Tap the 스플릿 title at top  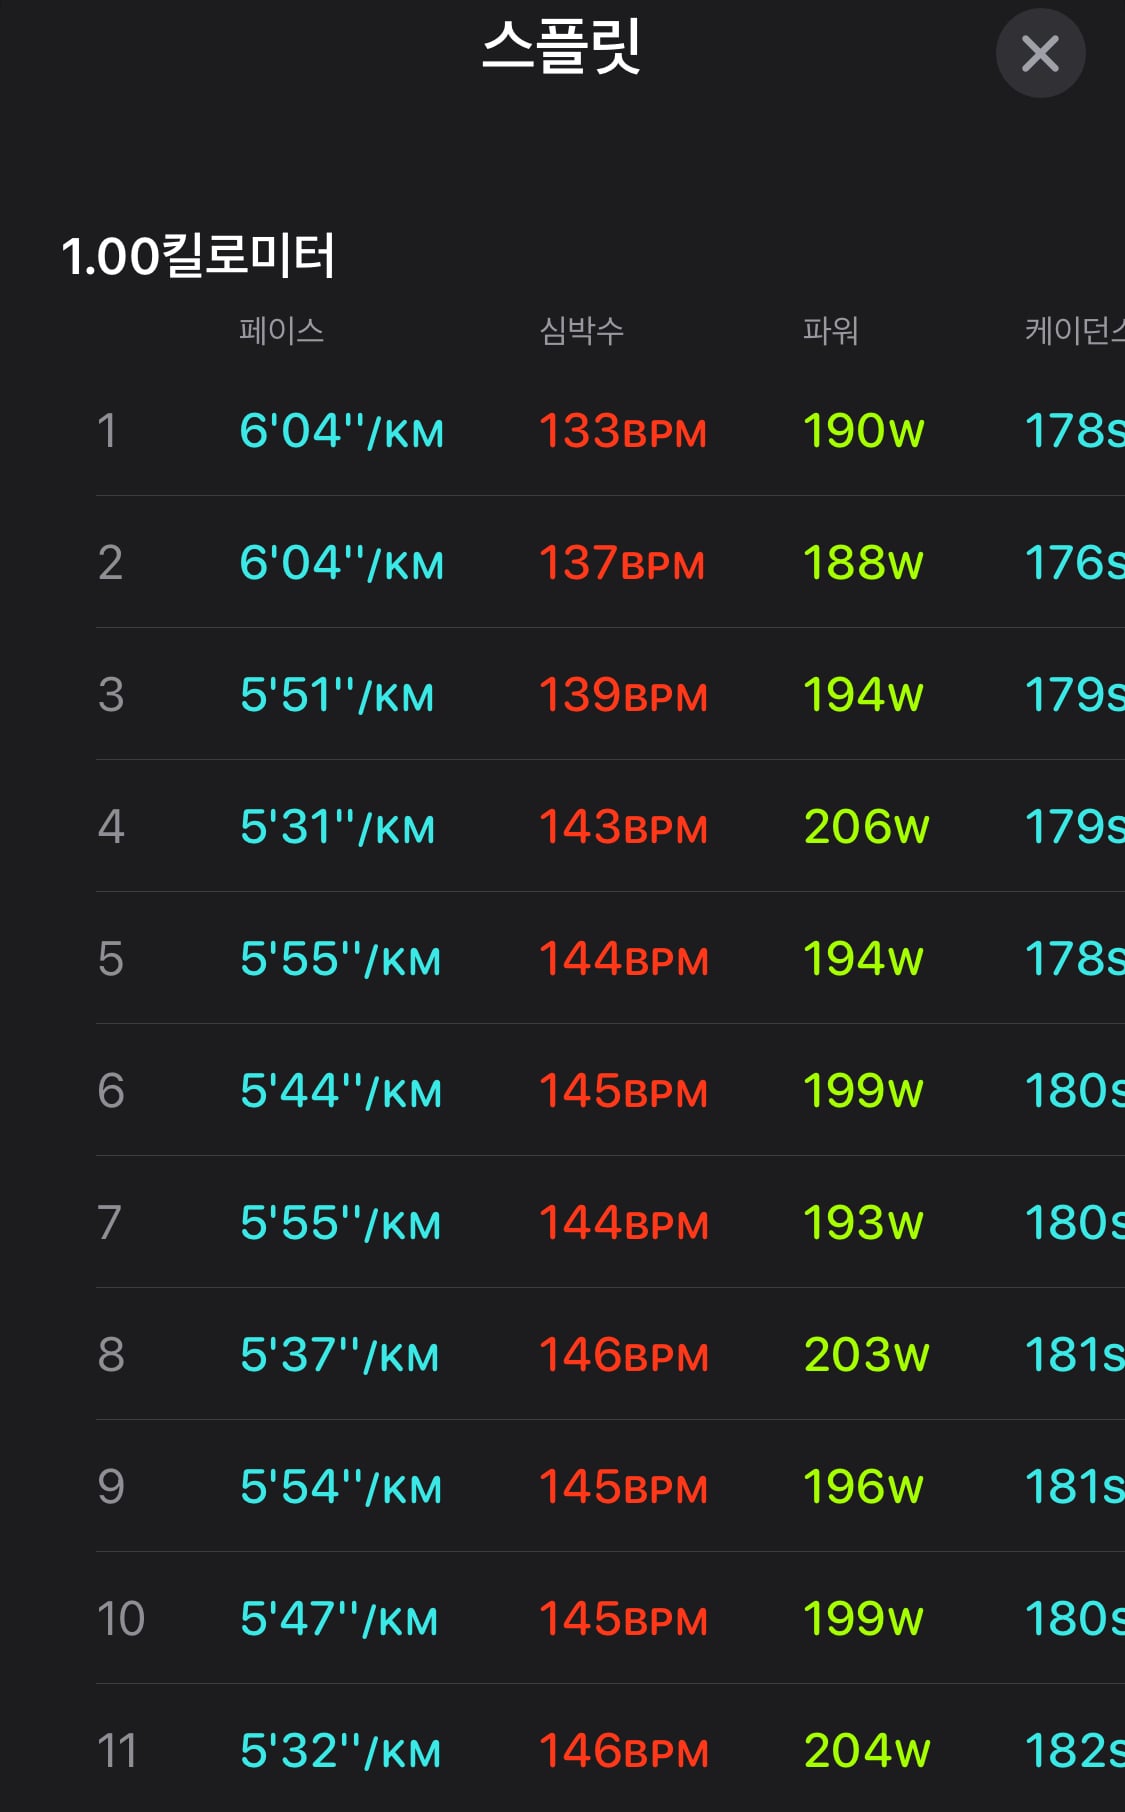point(561,47)
